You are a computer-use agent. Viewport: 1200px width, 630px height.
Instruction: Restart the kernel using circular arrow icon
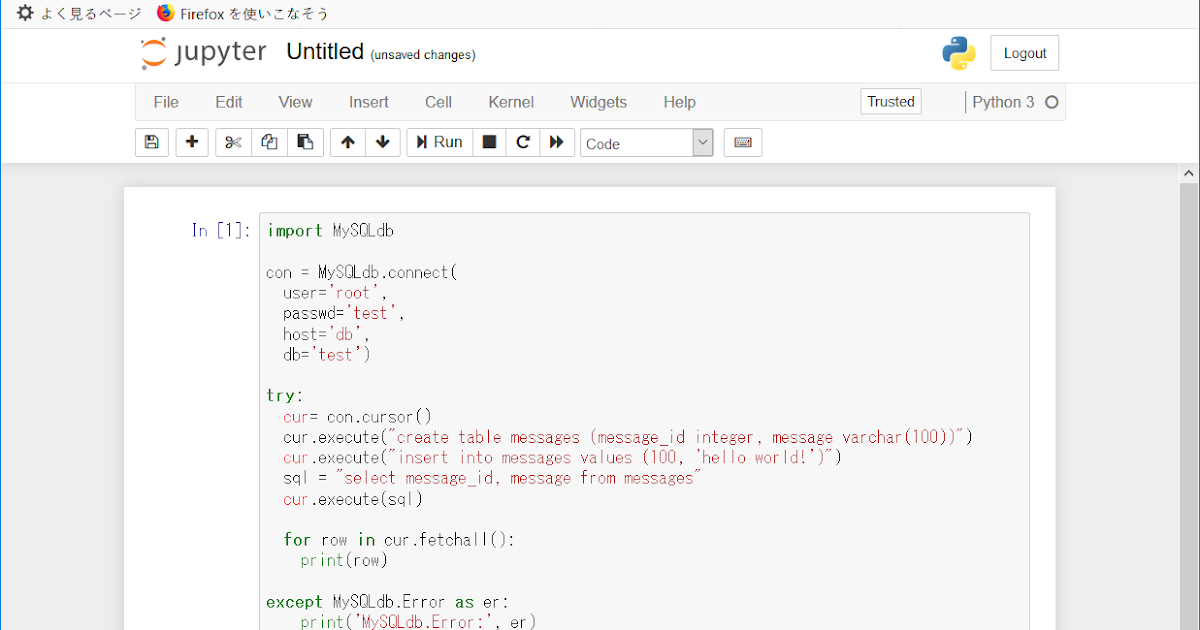pyautogui.click(x=522, y=142)
